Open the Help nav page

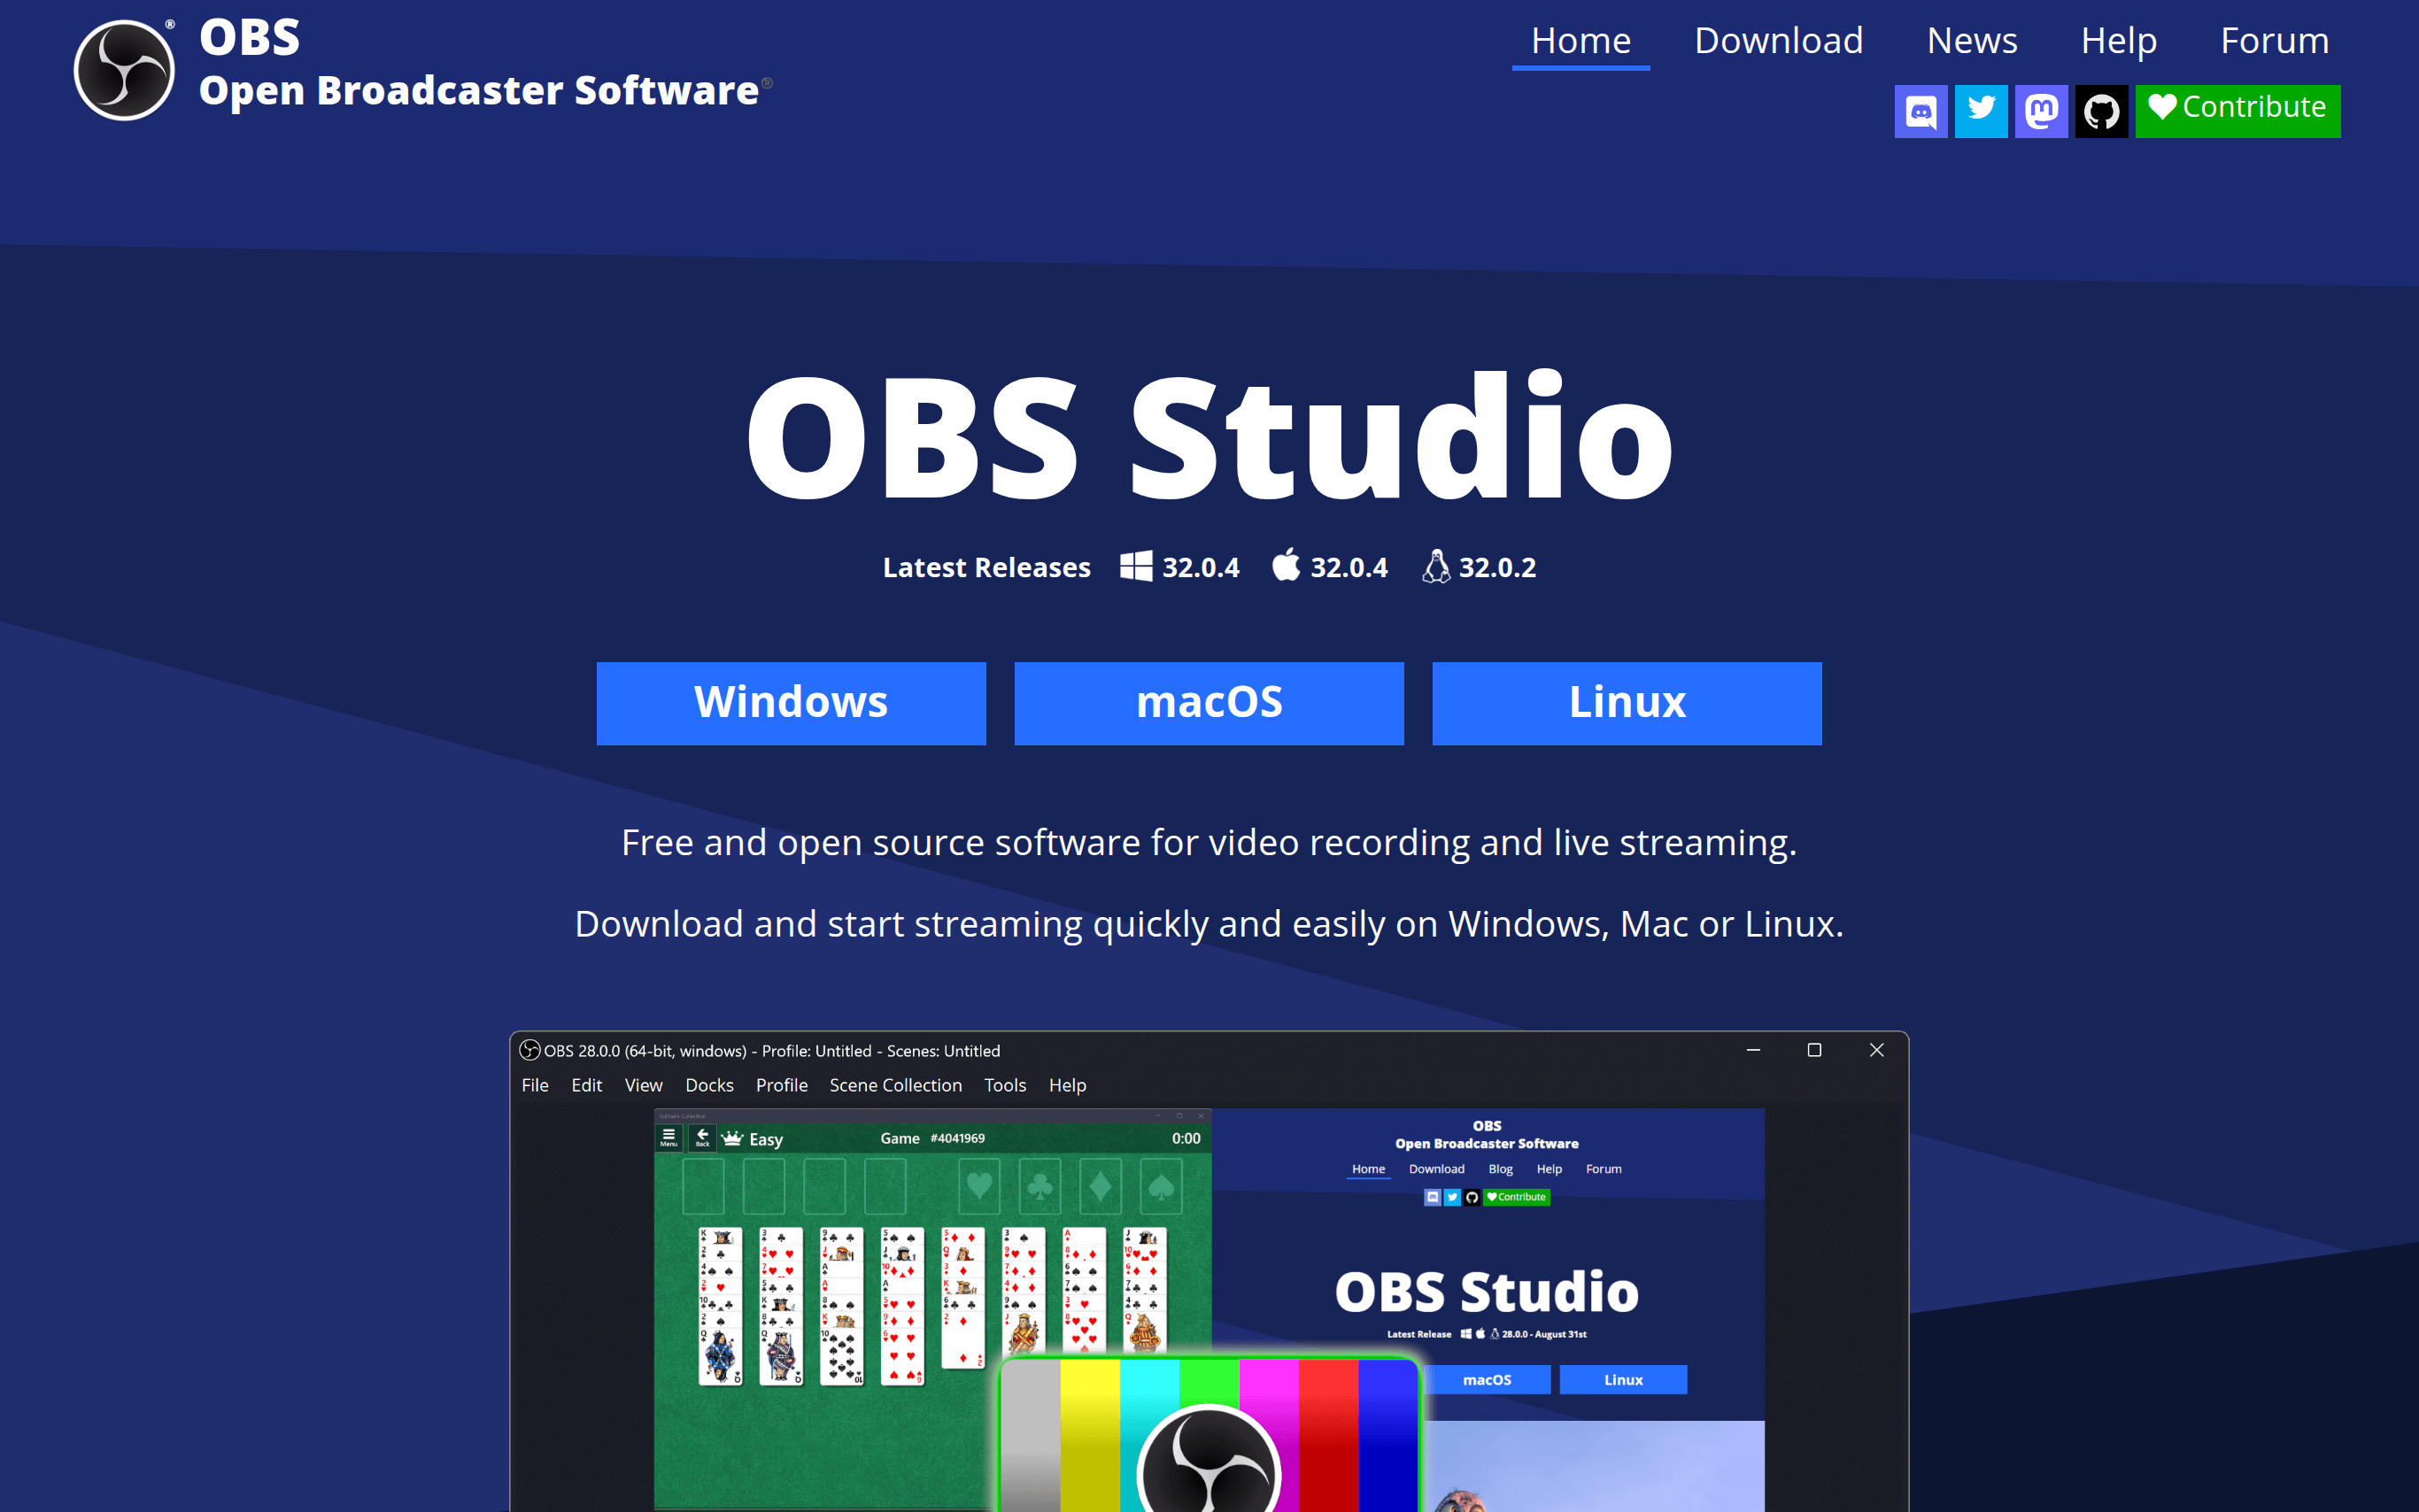2118,41
